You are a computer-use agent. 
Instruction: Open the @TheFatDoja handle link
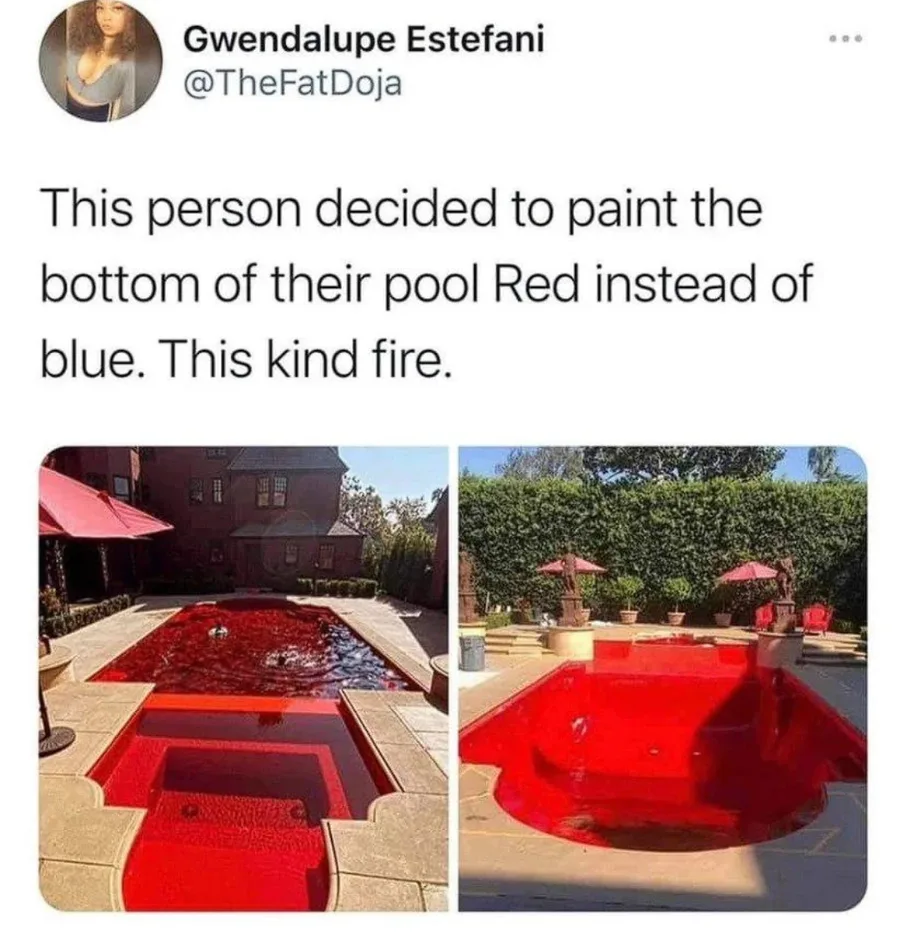point(293,83)
